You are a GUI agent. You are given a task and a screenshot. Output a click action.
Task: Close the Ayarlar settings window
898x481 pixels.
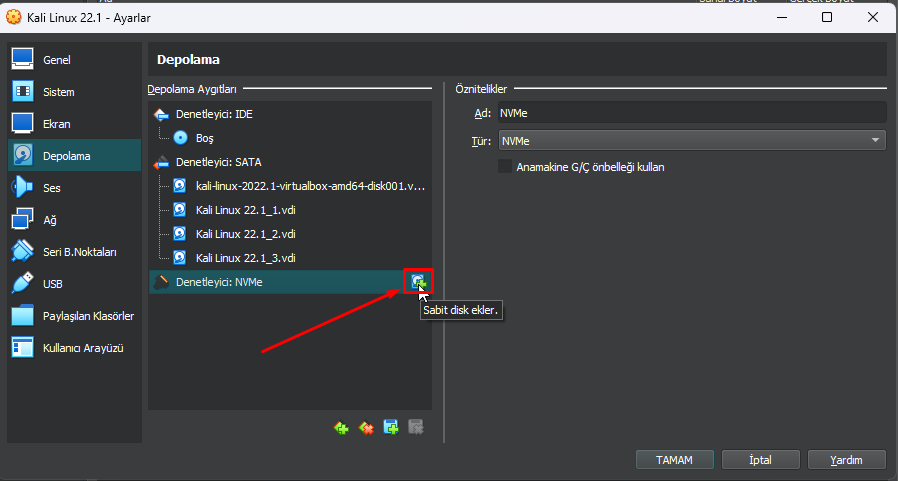point(873,17)
